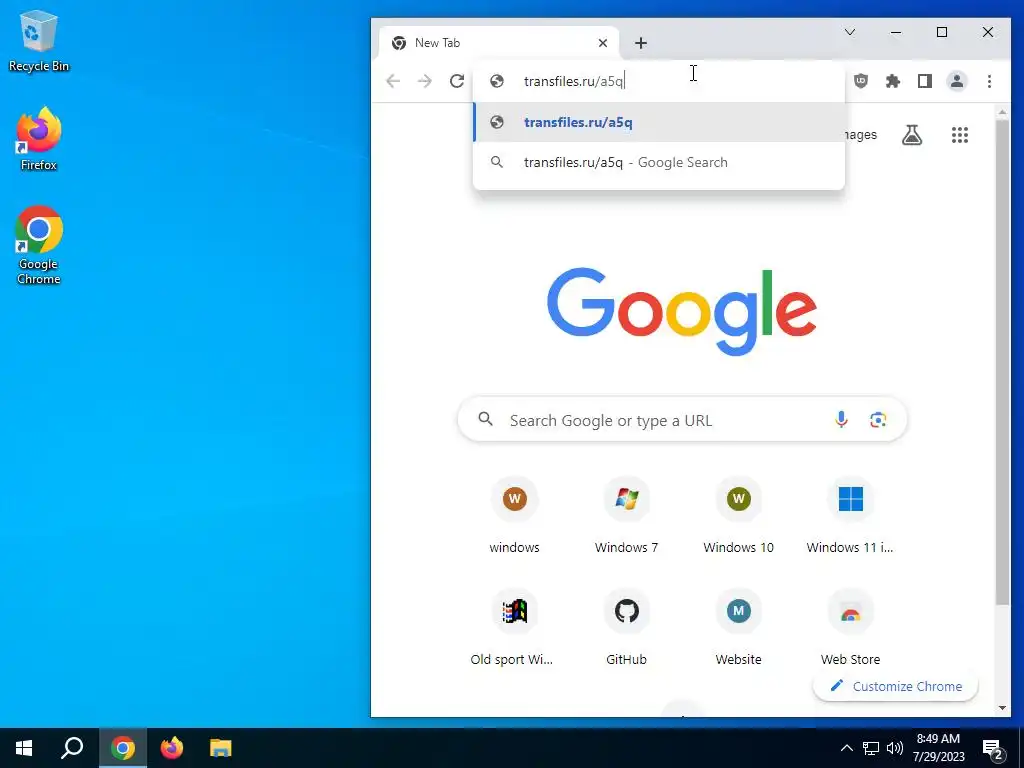Viewport: 1024px width, 768px height.
Task: Click the scrollbar down arrow
Action: click(1002, 709)
